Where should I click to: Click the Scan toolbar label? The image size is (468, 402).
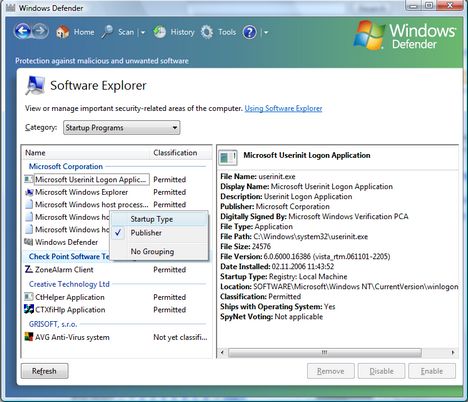pyautogui.click(x=126, y=32)
